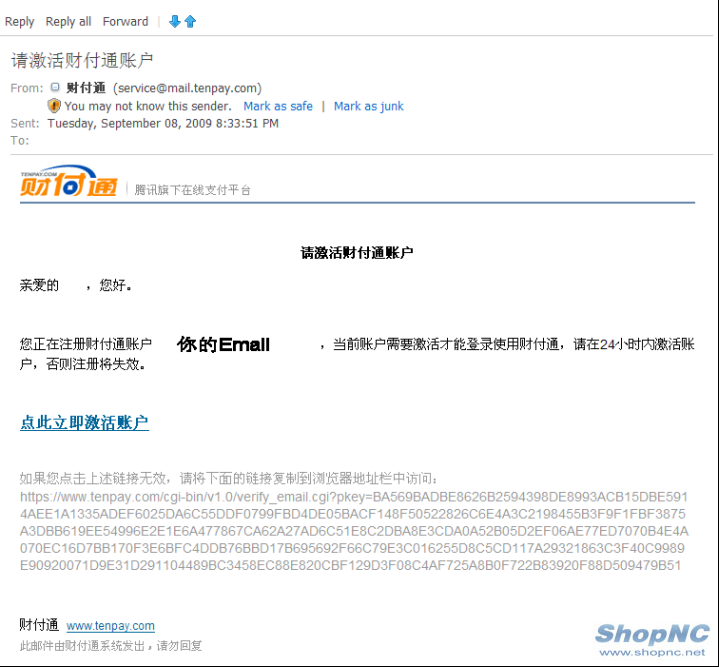Click sender address service@mail.tenpay.com

(x=188, y=88)
